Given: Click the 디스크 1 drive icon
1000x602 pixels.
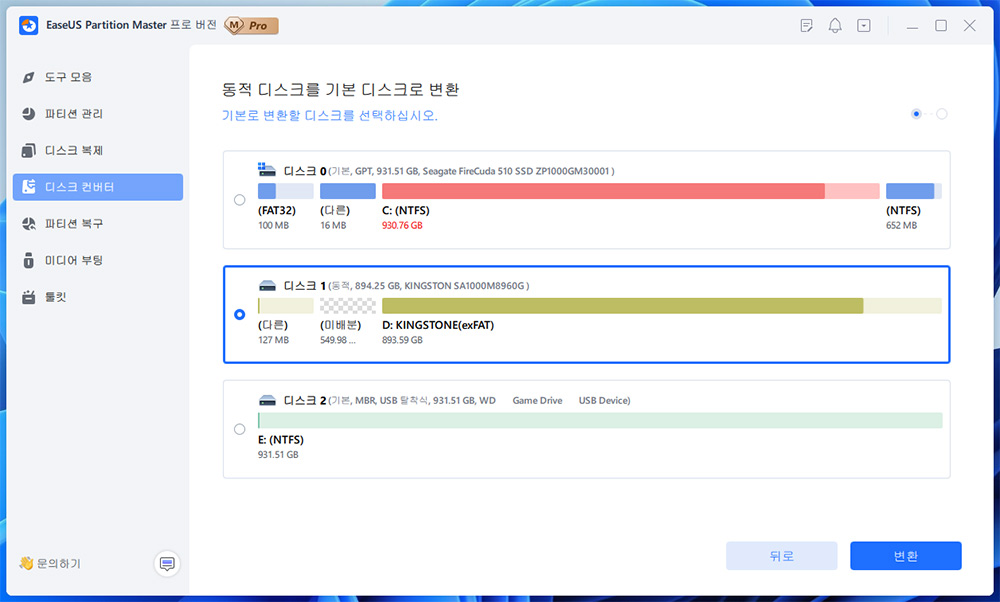Looking at the screenshot, I should (267, 286).
